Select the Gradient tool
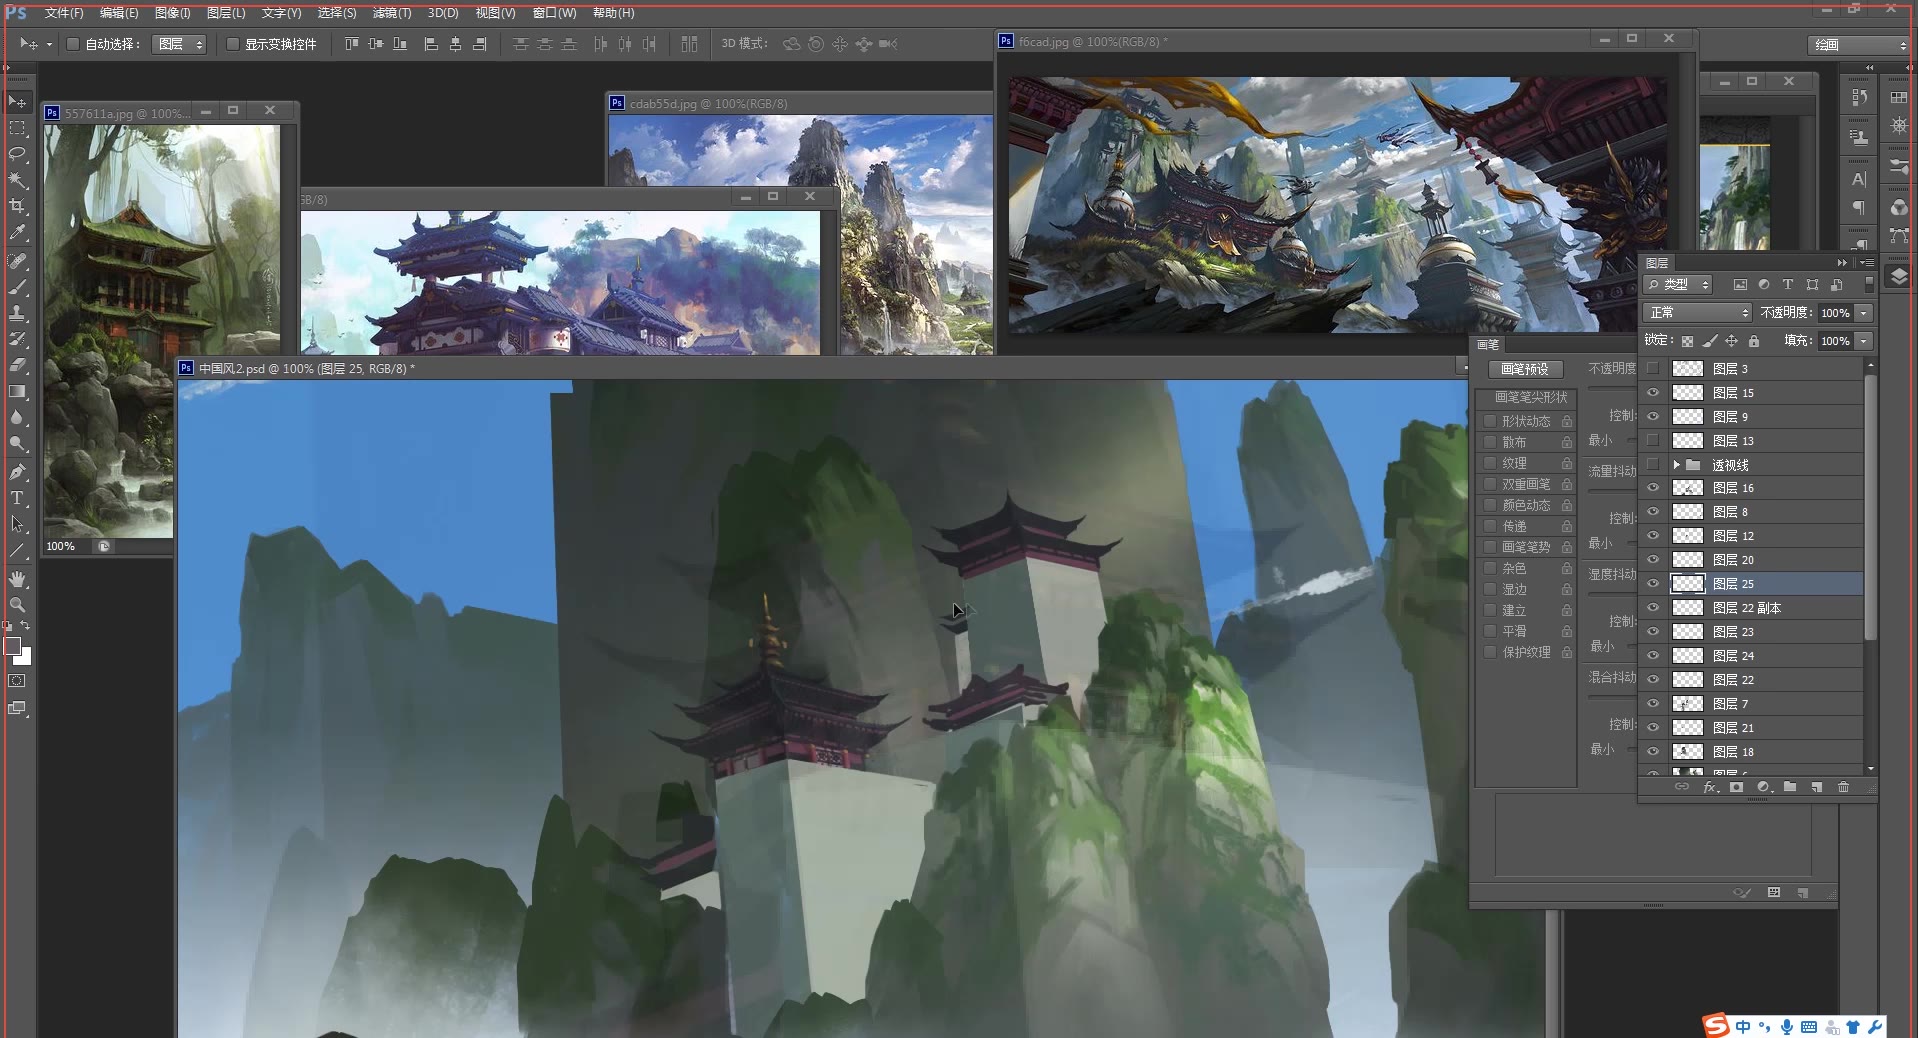1918x1038 pixels. [x=18, y=391]
